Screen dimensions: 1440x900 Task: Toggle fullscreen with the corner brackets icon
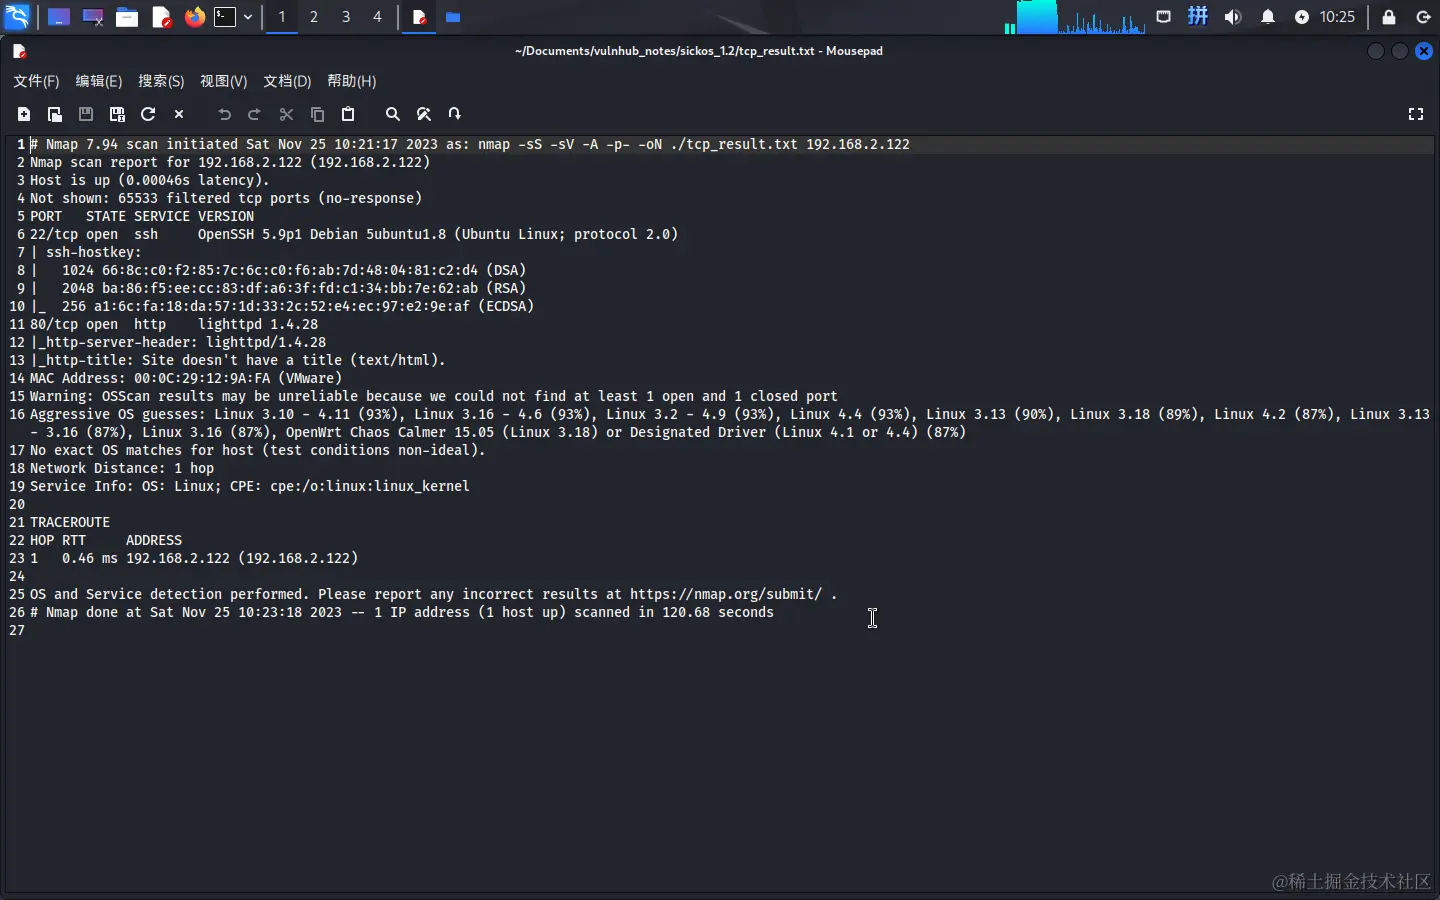[1416, 114]
